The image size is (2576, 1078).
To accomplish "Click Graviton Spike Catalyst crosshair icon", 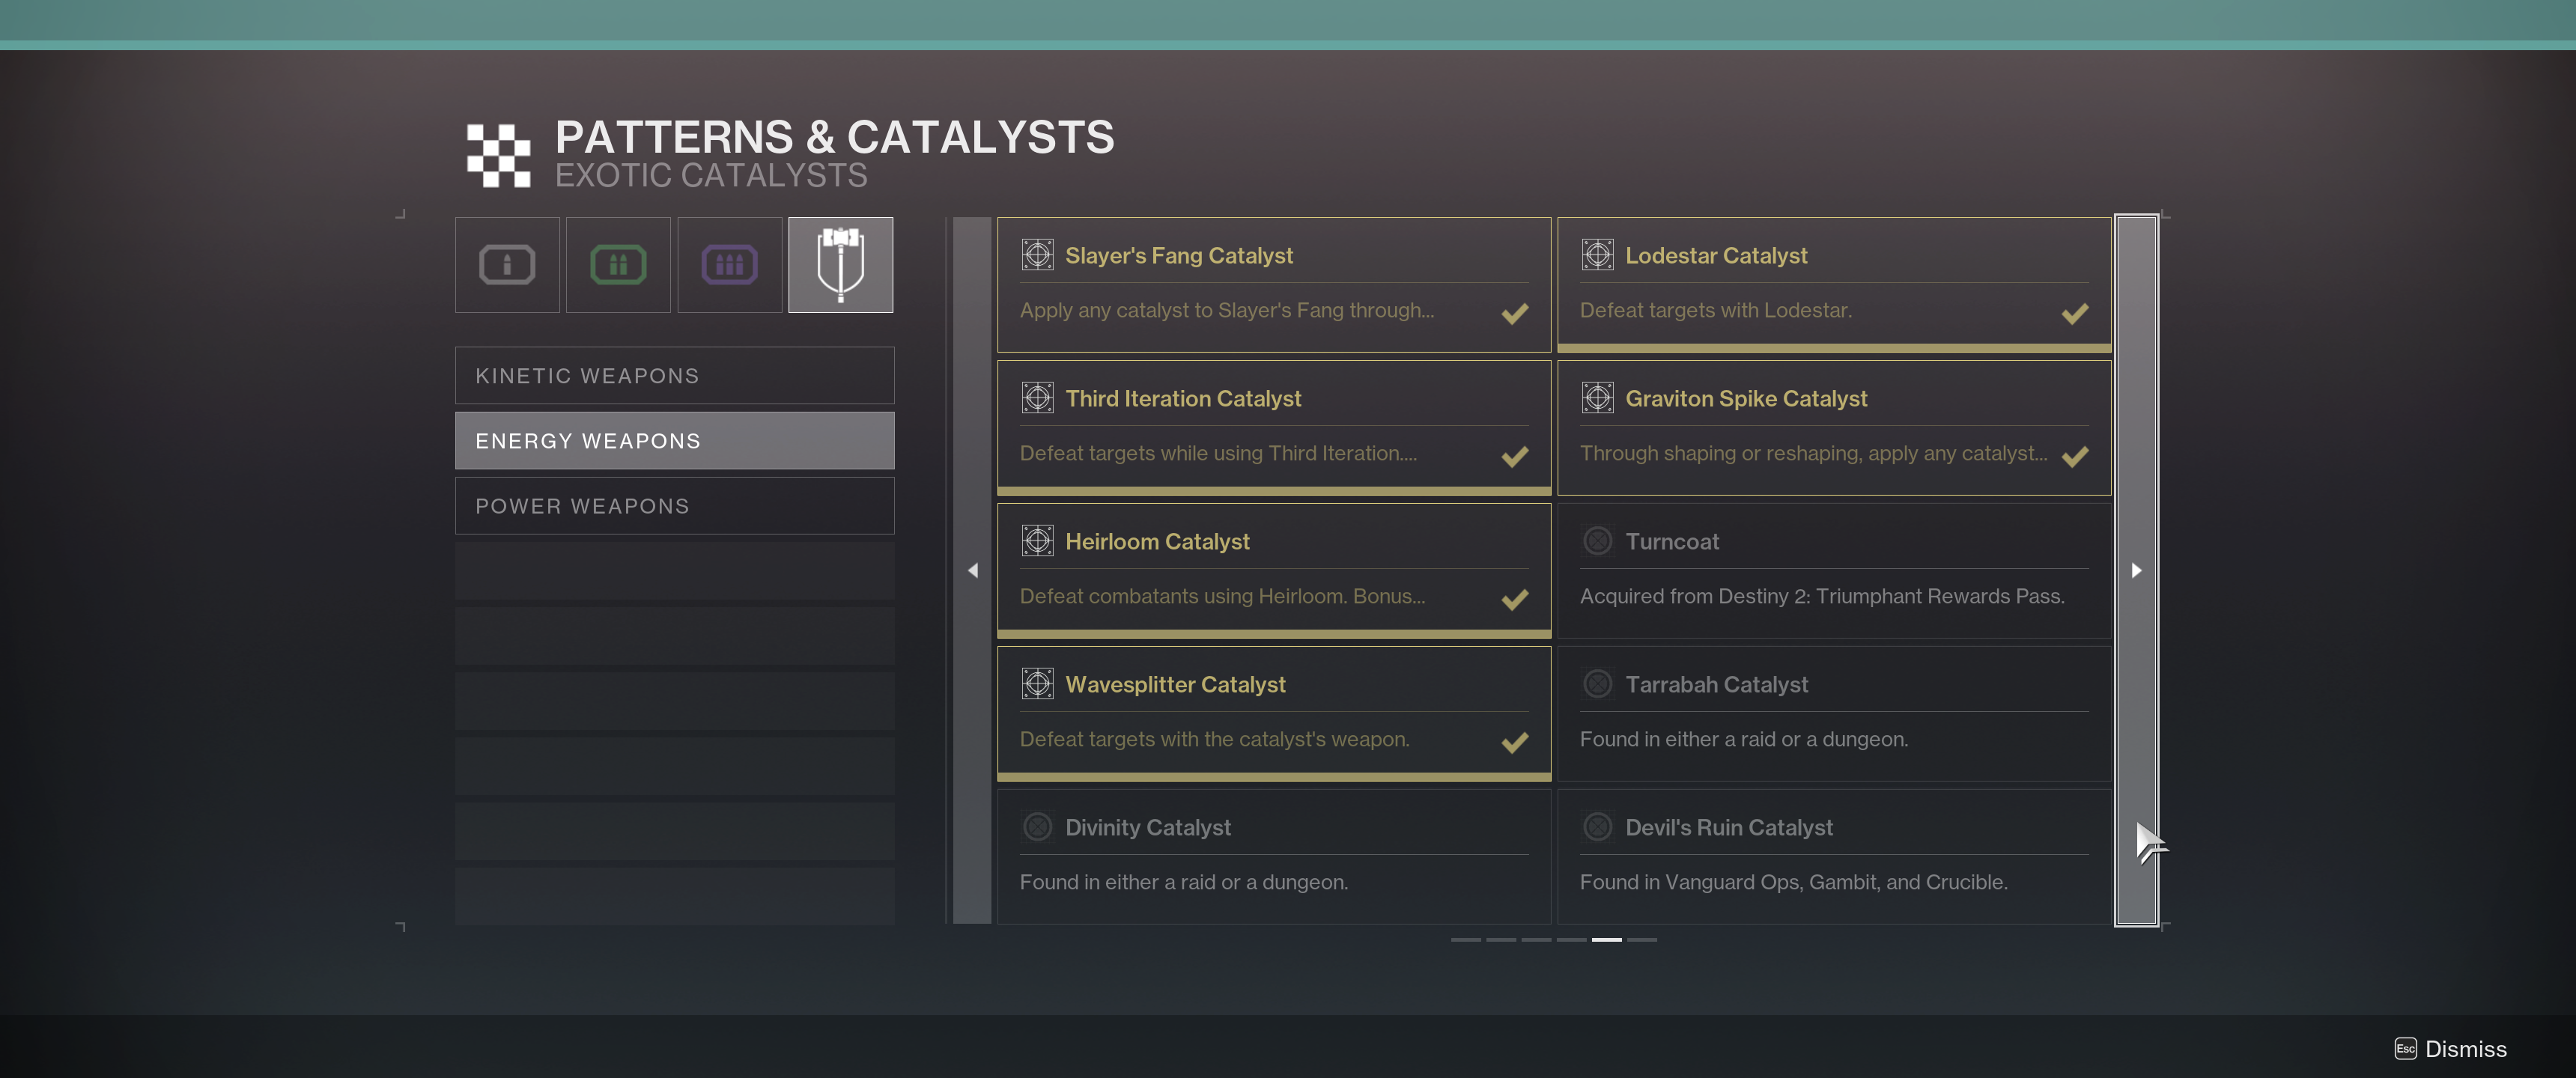I will (1597, 398).
